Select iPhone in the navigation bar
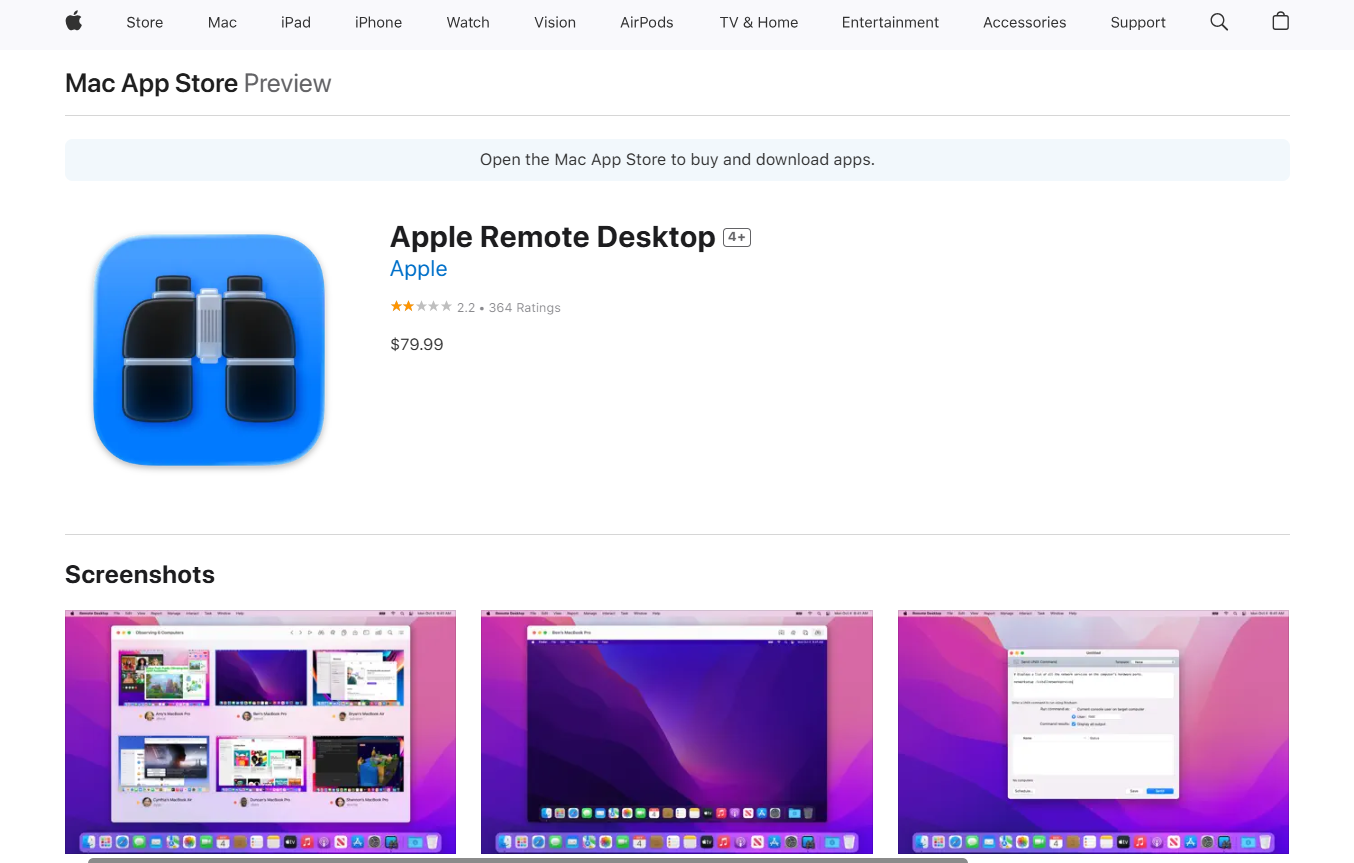Viewport: 1354px width, 863px height. (x=378, y=22)
